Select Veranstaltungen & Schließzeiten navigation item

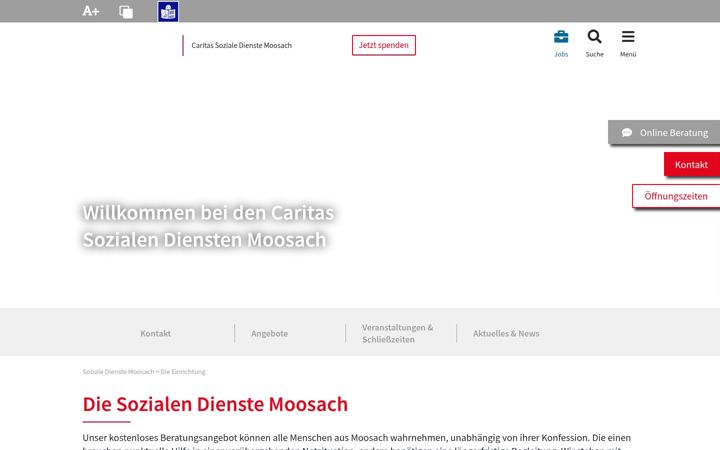coord(398,333)
